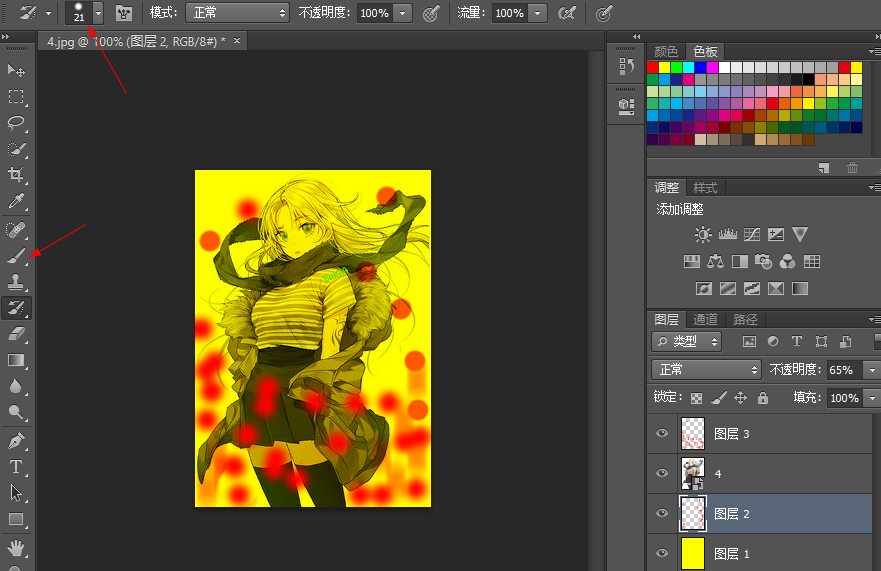
Task: Select the Pen tool
Action: (16, 441)
